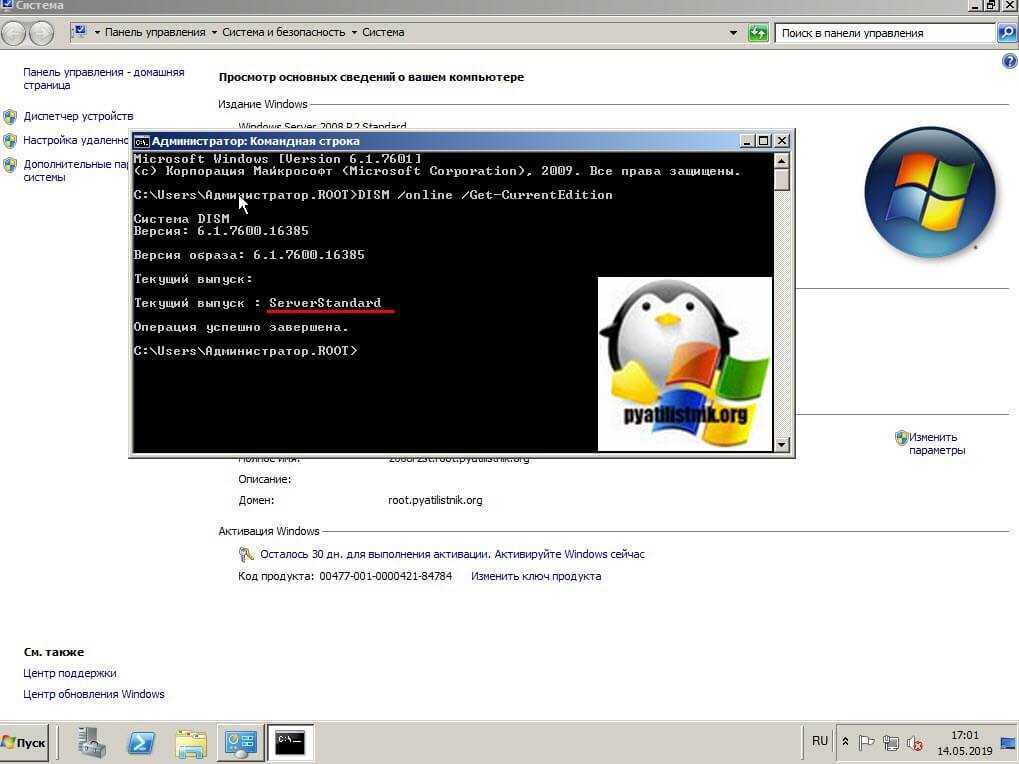1019x764 pixels.
Task: Open the Пуск start menu
Action: click(24, 743)
